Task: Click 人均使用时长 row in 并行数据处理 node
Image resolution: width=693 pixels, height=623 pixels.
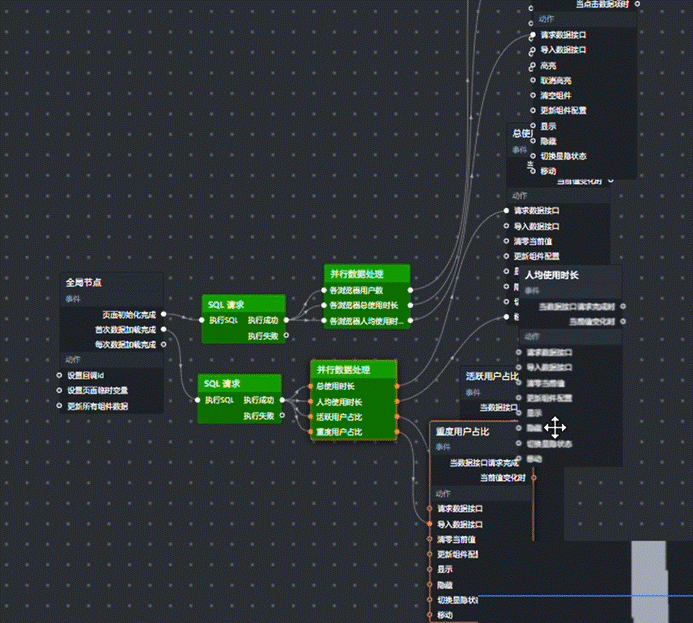Action: [354, 402]
